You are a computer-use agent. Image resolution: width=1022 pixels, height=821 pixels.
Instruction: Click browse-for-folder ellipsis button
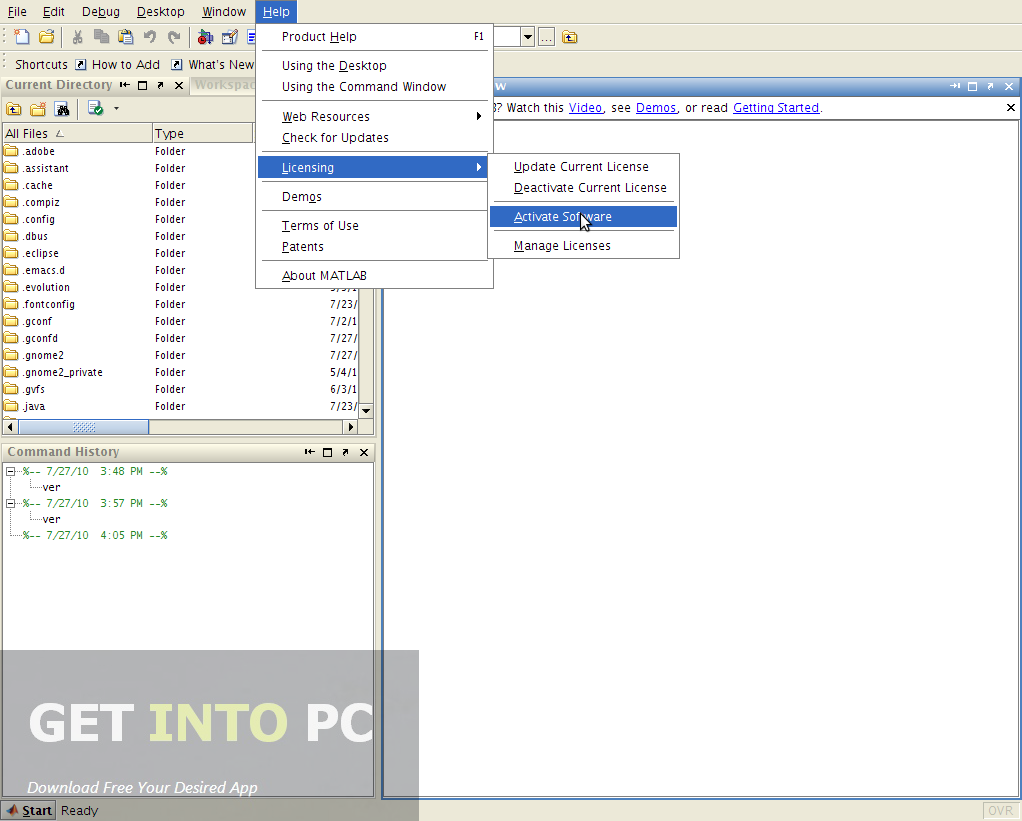pyautogui.click(x=546, y=37)
